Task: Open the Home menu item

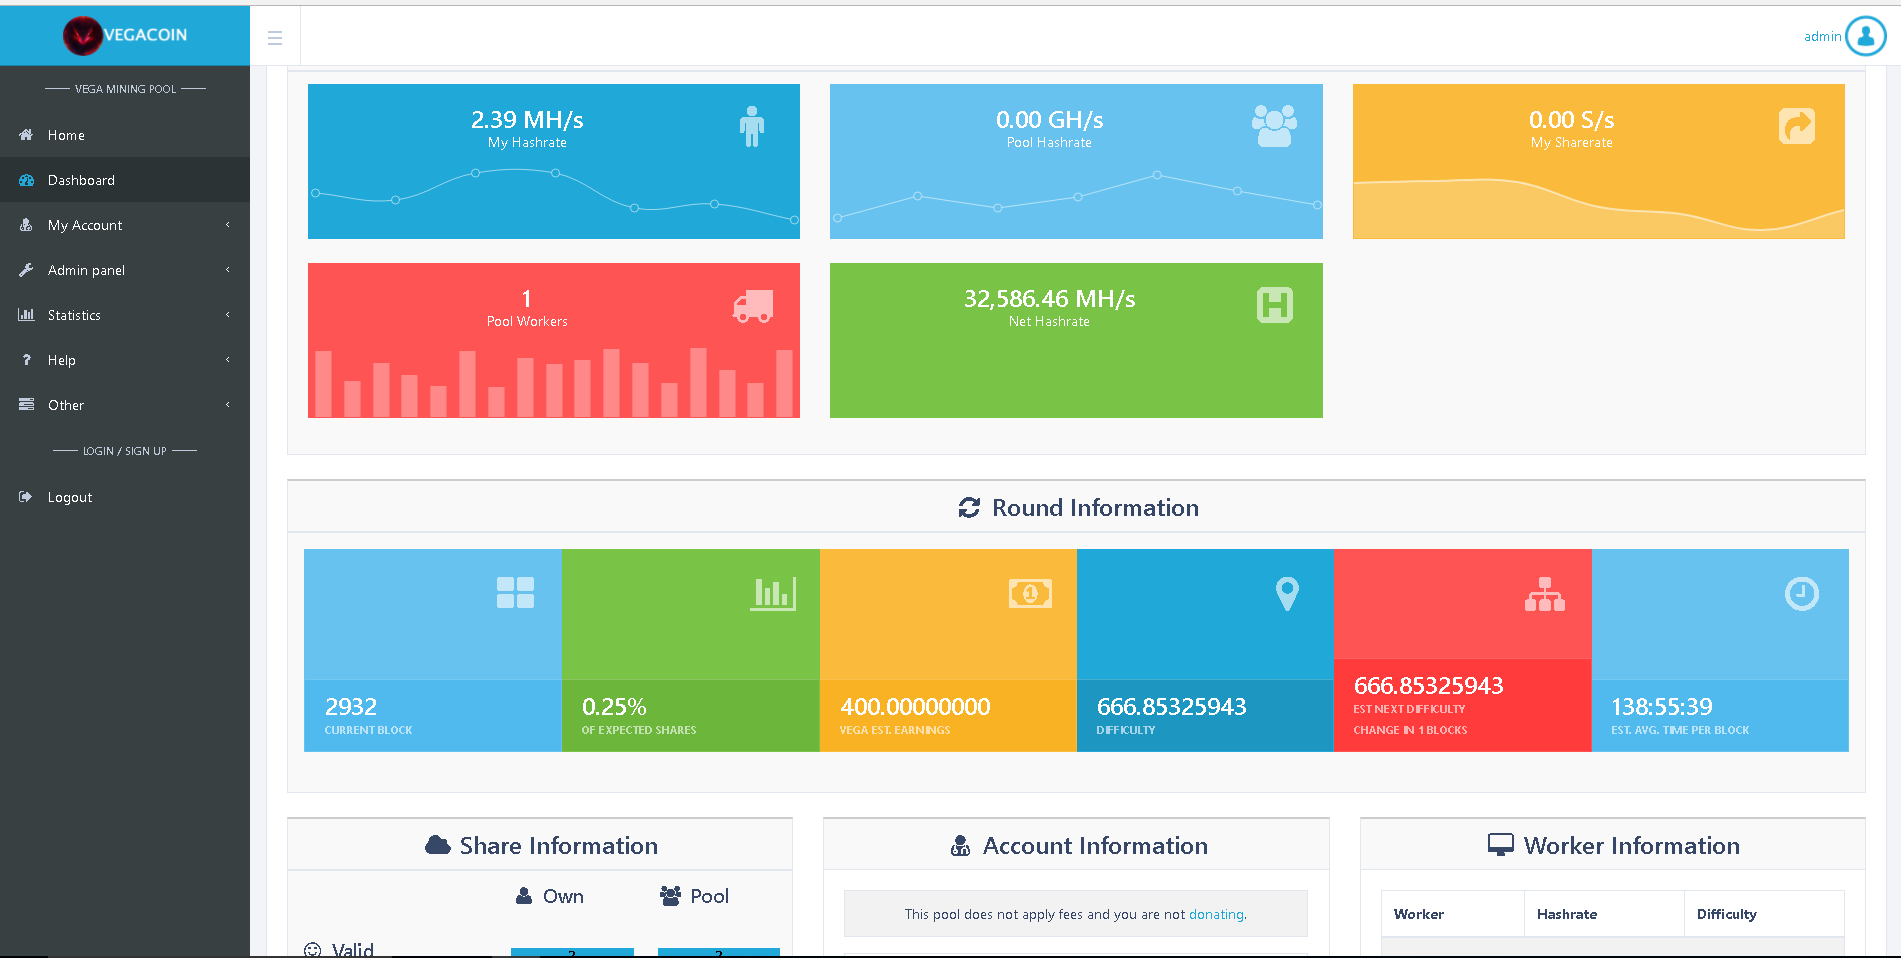Action: 125,135
